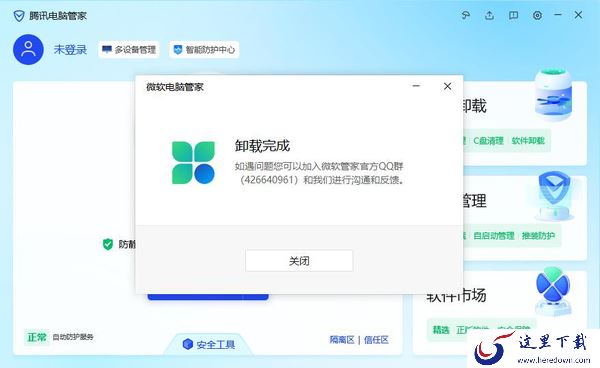Click the blue user avatar icon
600x368 pixels.
pos(28,49)
